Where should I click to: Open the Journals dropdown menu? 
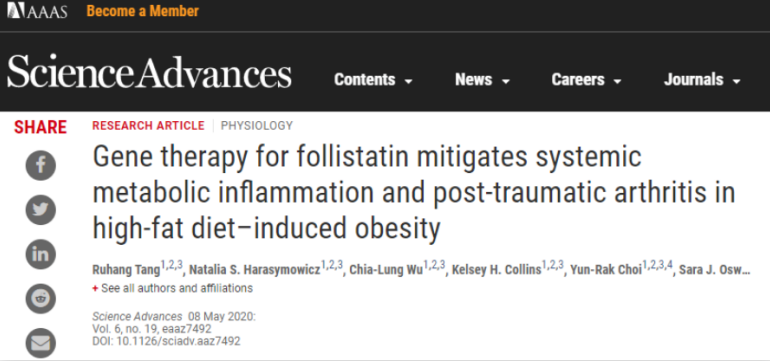click(702, 80)
